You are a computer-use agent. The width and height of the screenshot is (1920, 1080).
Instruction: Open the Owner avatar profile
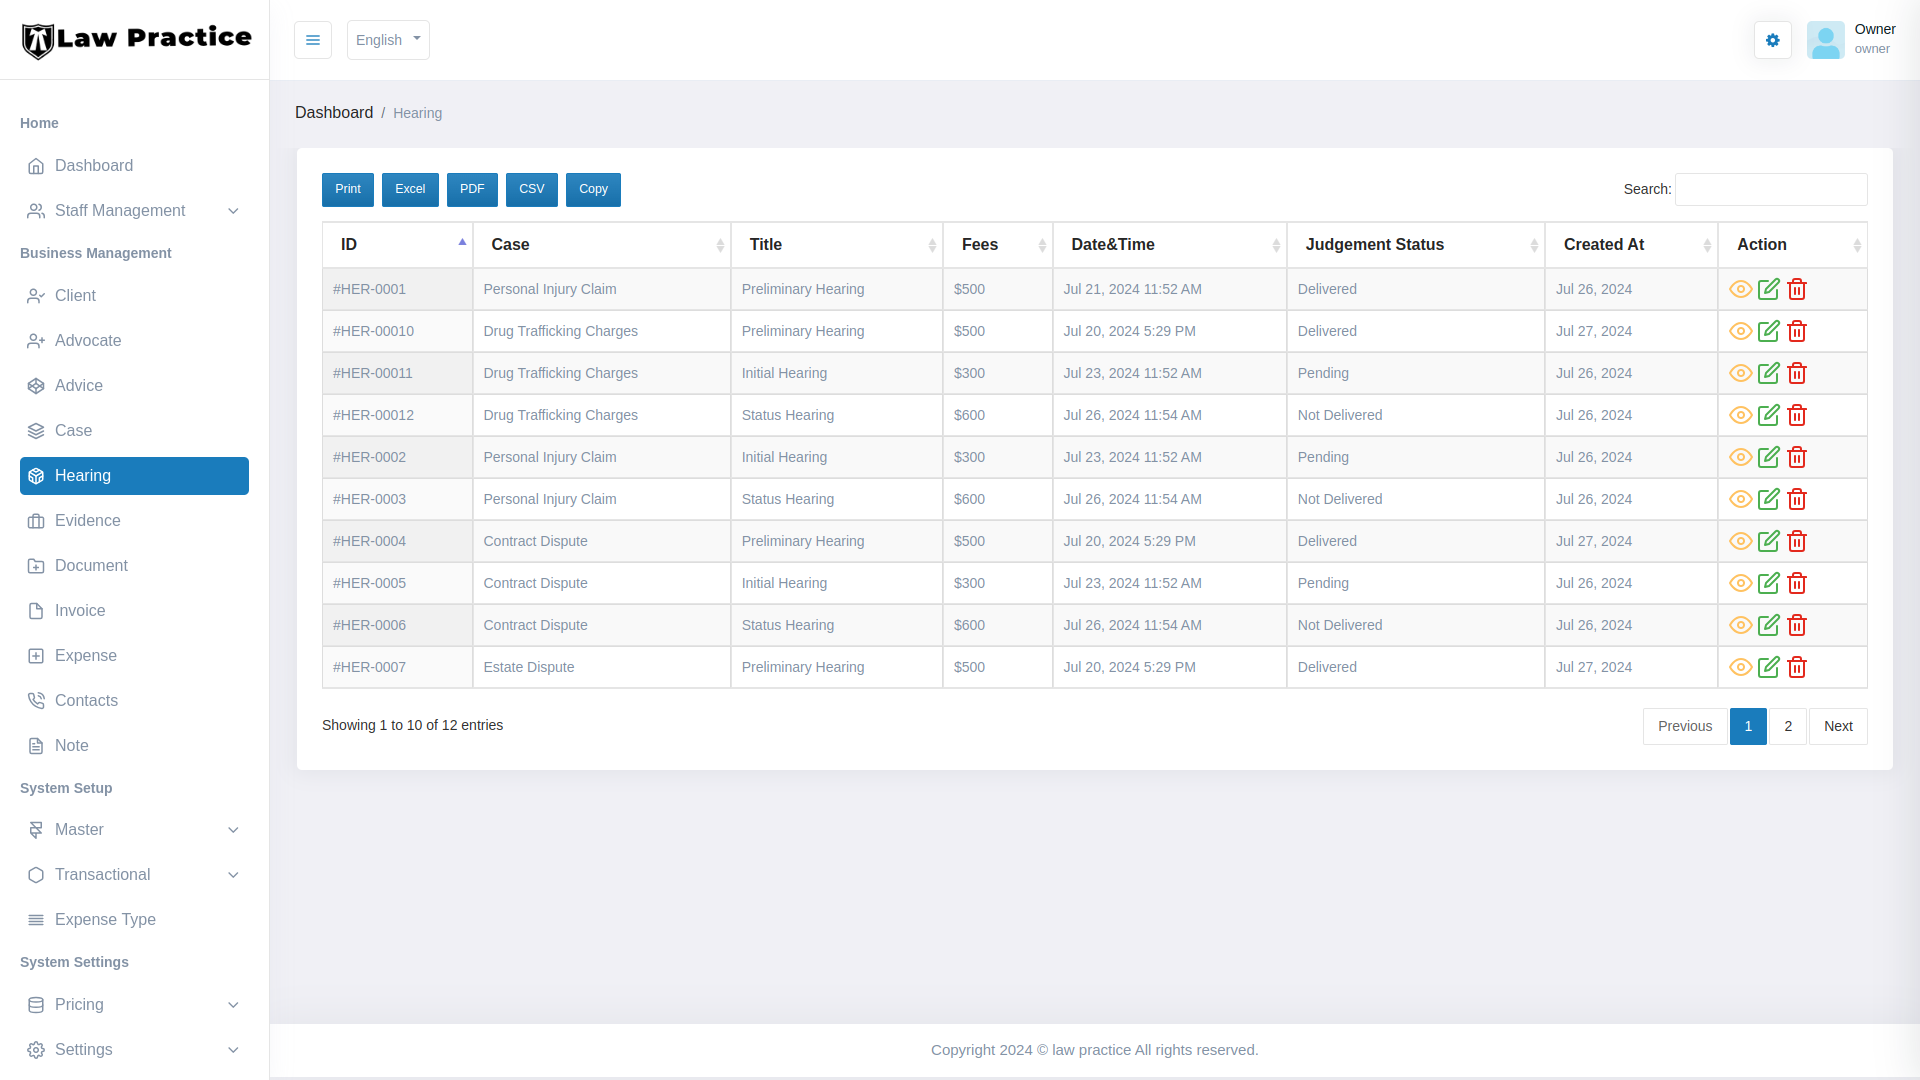pos(1825,40)
